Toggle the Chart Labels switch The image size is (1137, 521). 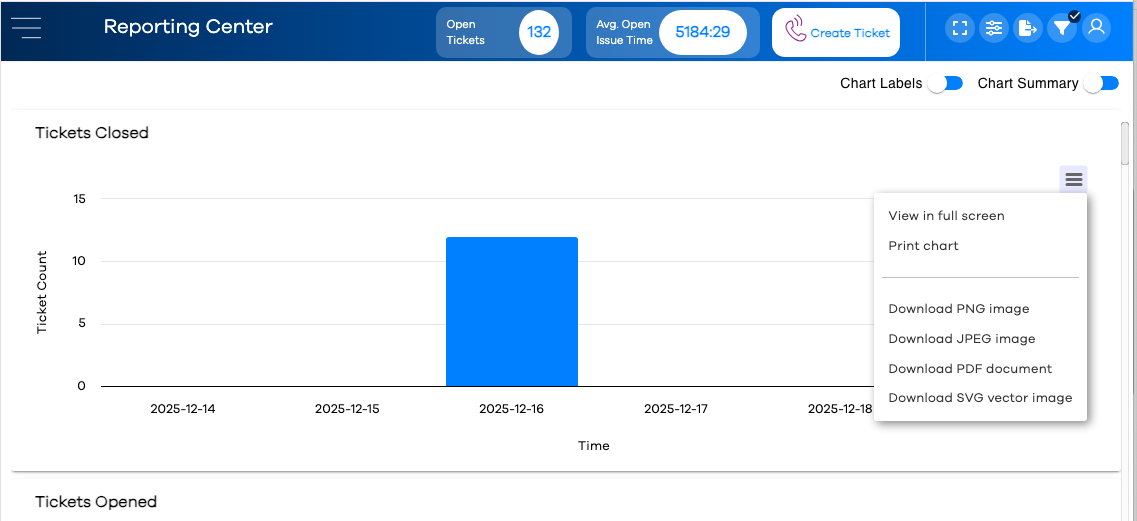click(x=946, y=83)
